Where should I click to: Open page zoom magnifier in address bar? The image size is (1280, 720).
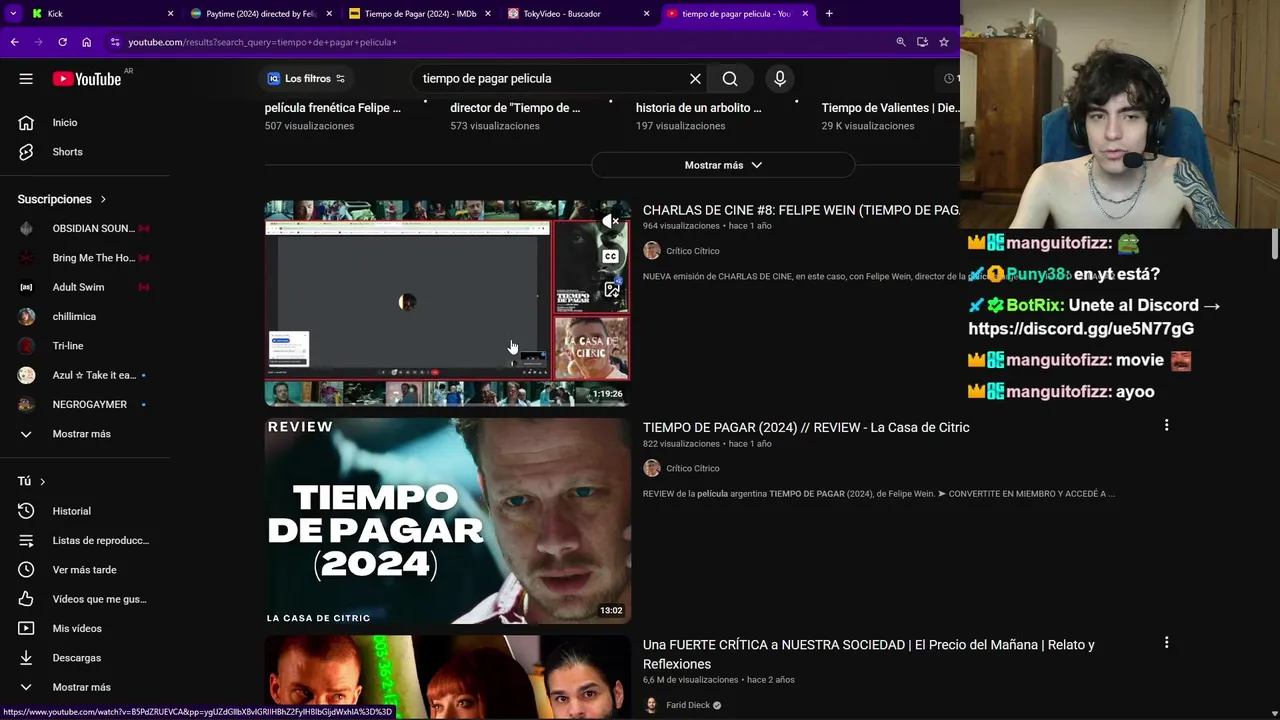coord(900,42)
